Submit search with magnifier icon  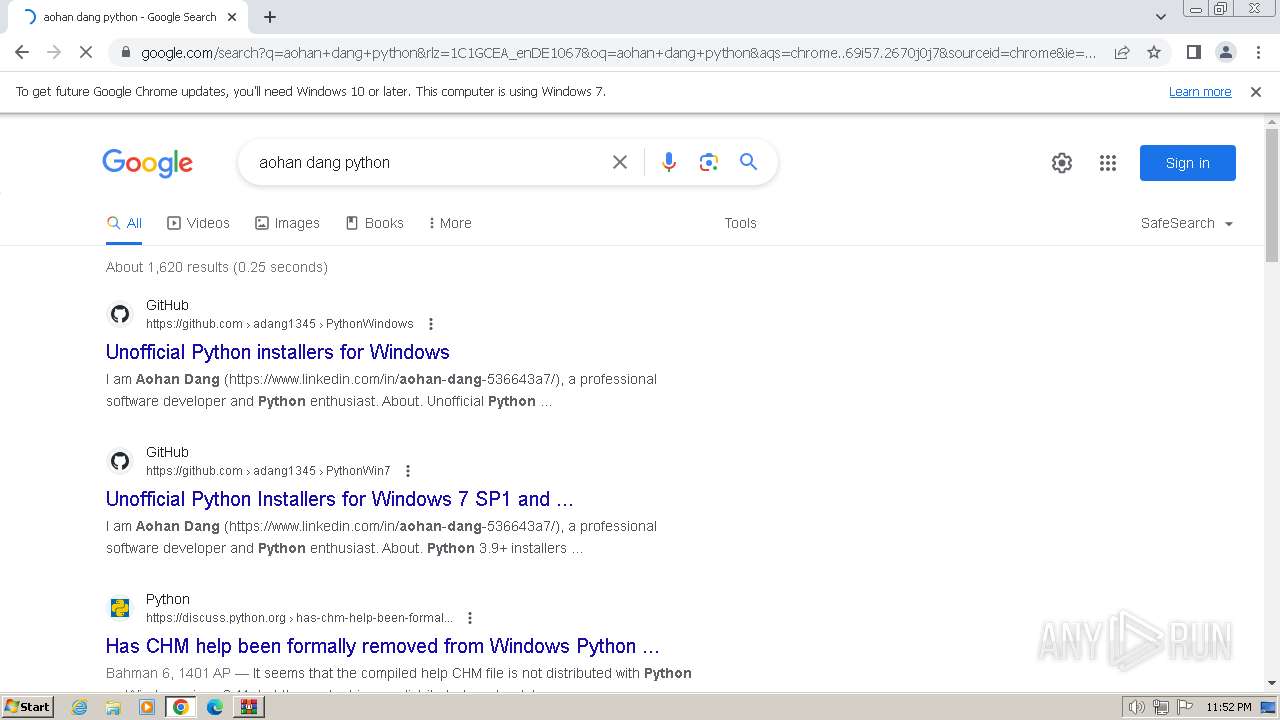[748, 162]
